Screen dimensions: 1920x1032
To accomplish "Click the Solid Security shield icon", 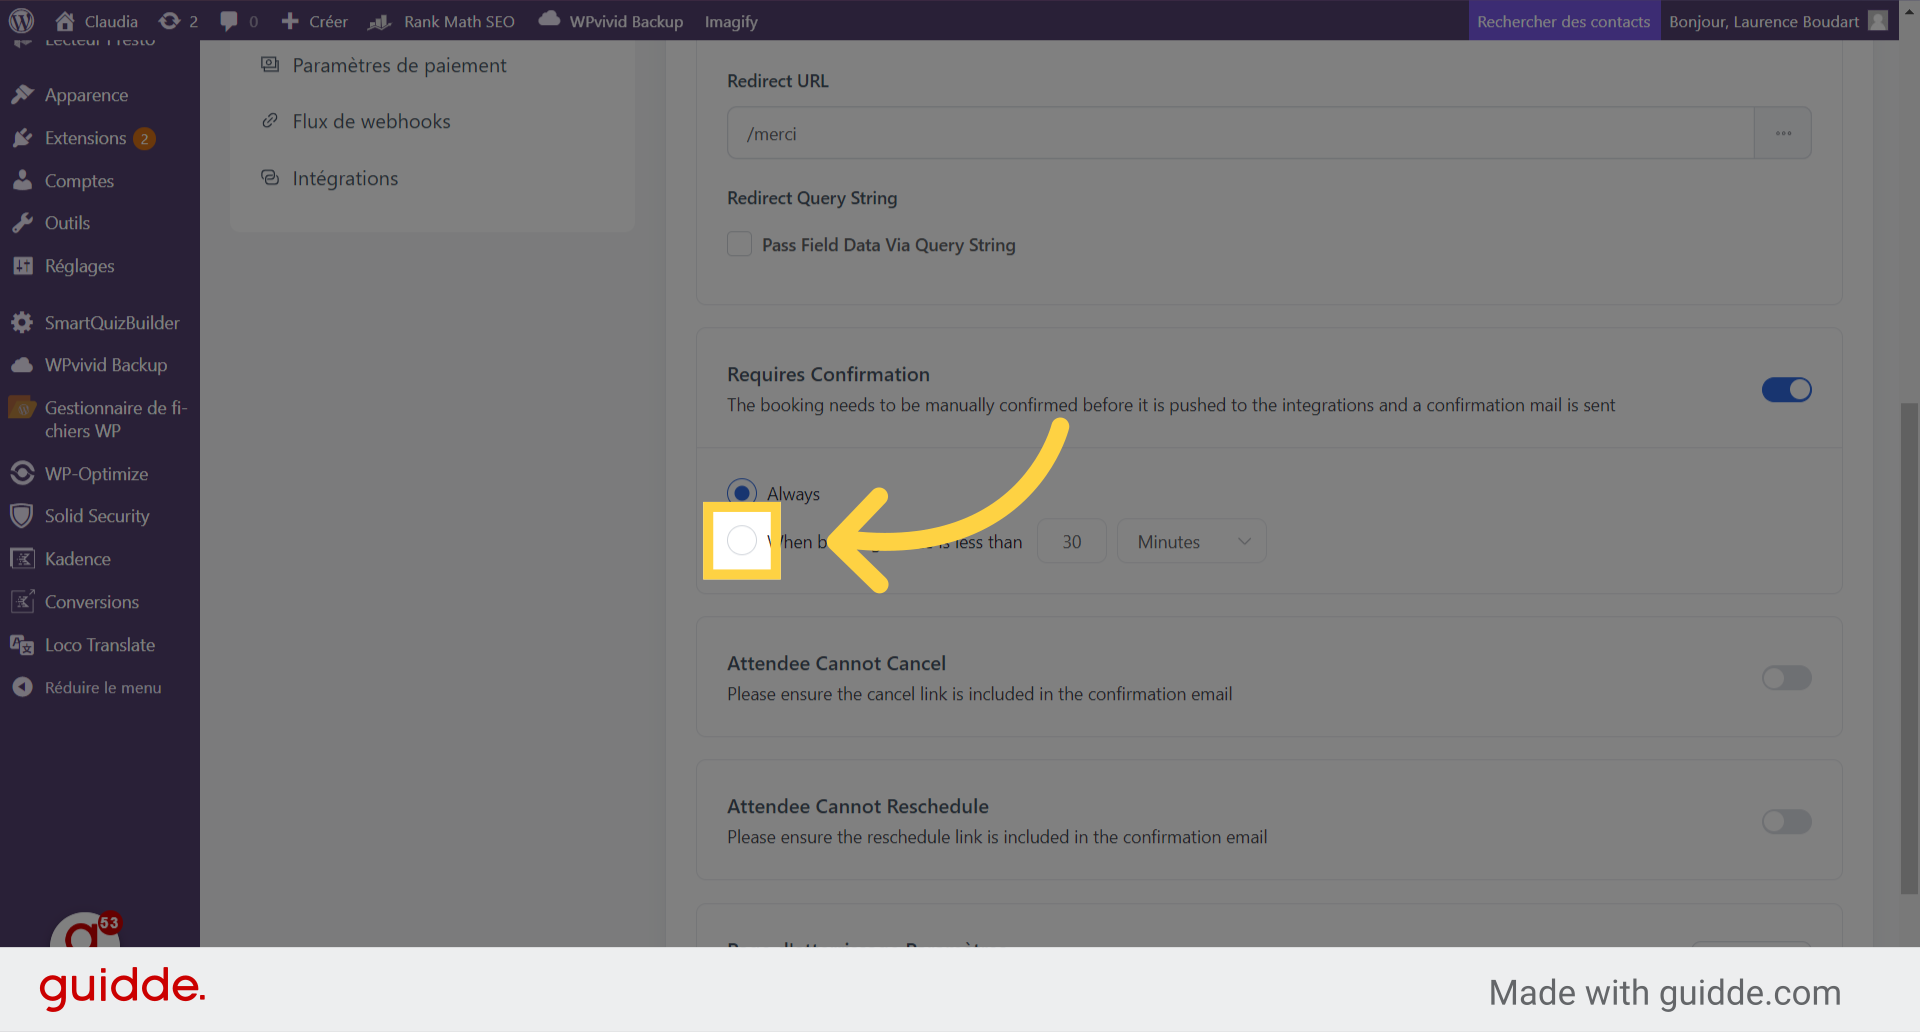I will 22,516.
